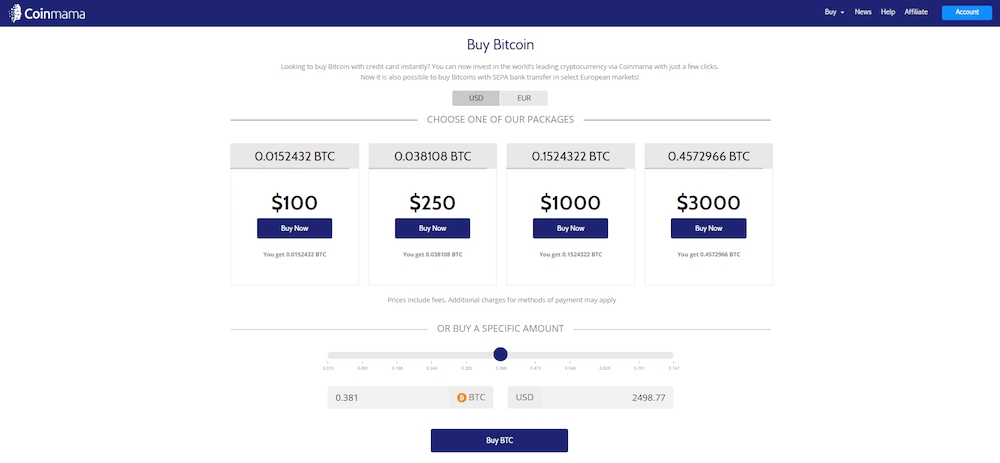Expand the Buy dropdown menu
The height and width of the screenshot is (463, 1000).
click(x=834, y=12)
